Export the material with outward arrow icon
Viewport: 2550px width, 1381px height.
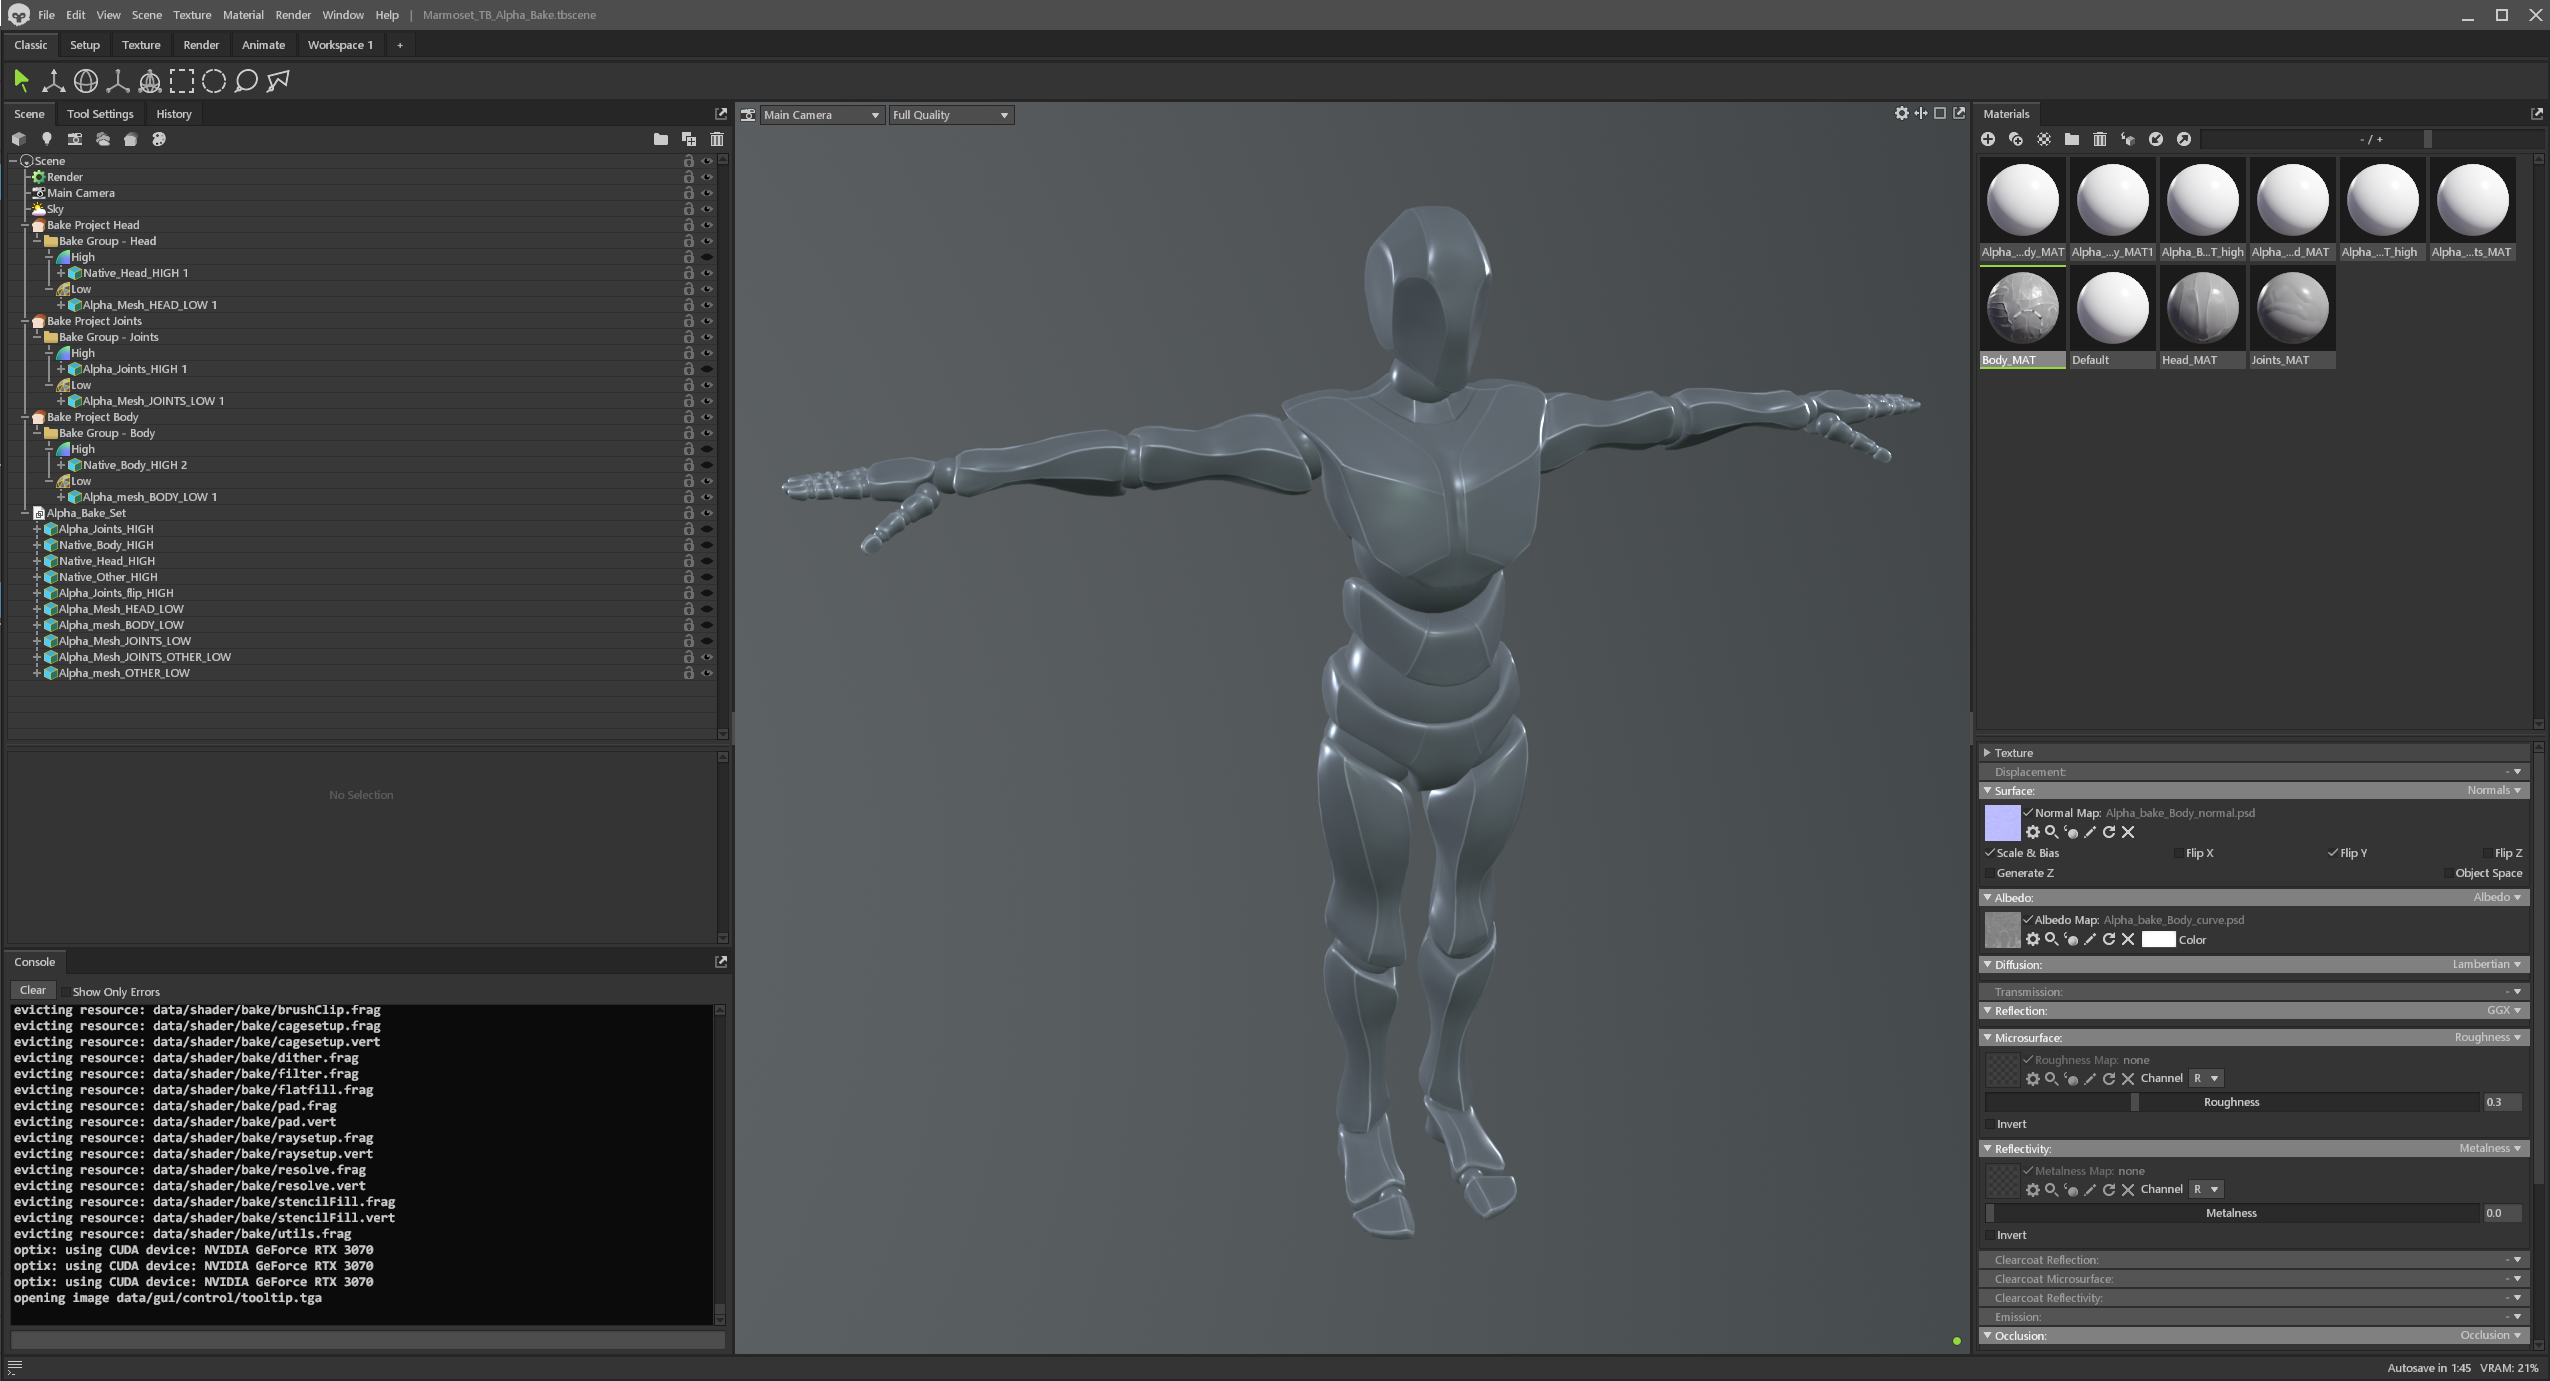[2184, 139]
